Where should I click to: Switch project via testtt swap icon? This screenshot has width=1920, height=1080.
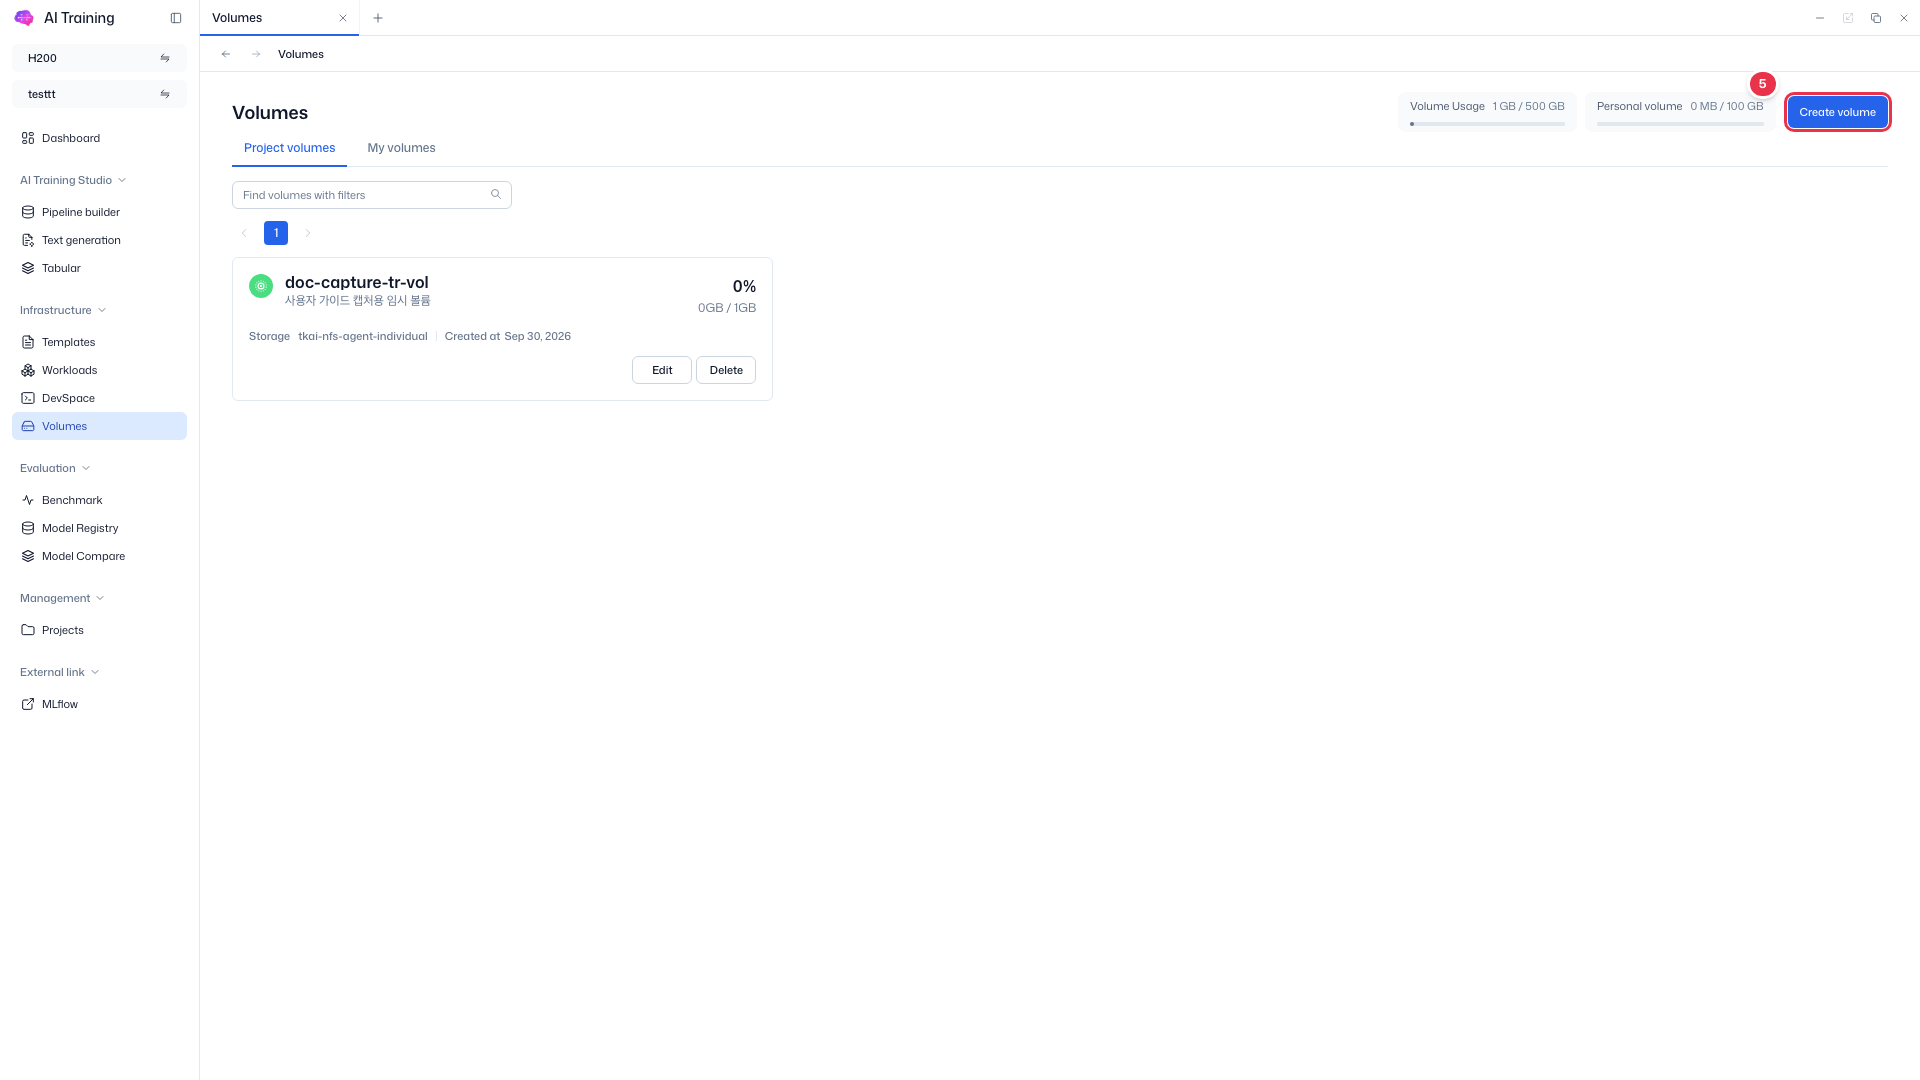[165, 94]
